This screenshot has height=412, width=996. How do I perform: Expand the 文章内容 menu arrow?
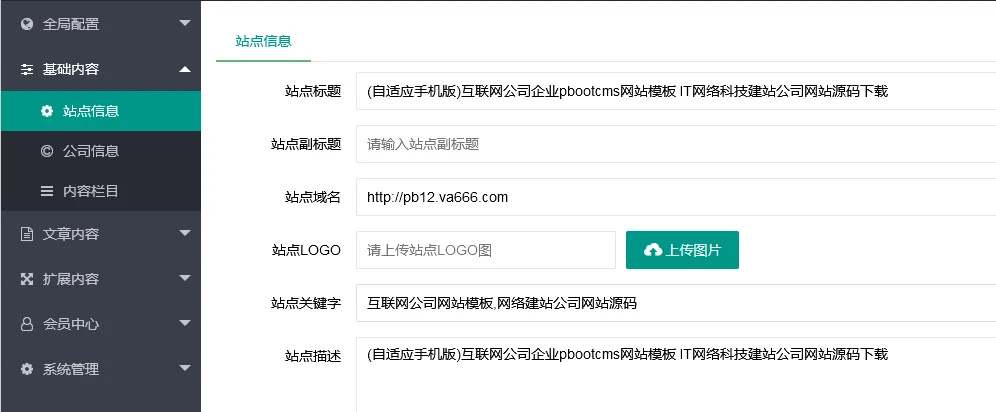185,233
